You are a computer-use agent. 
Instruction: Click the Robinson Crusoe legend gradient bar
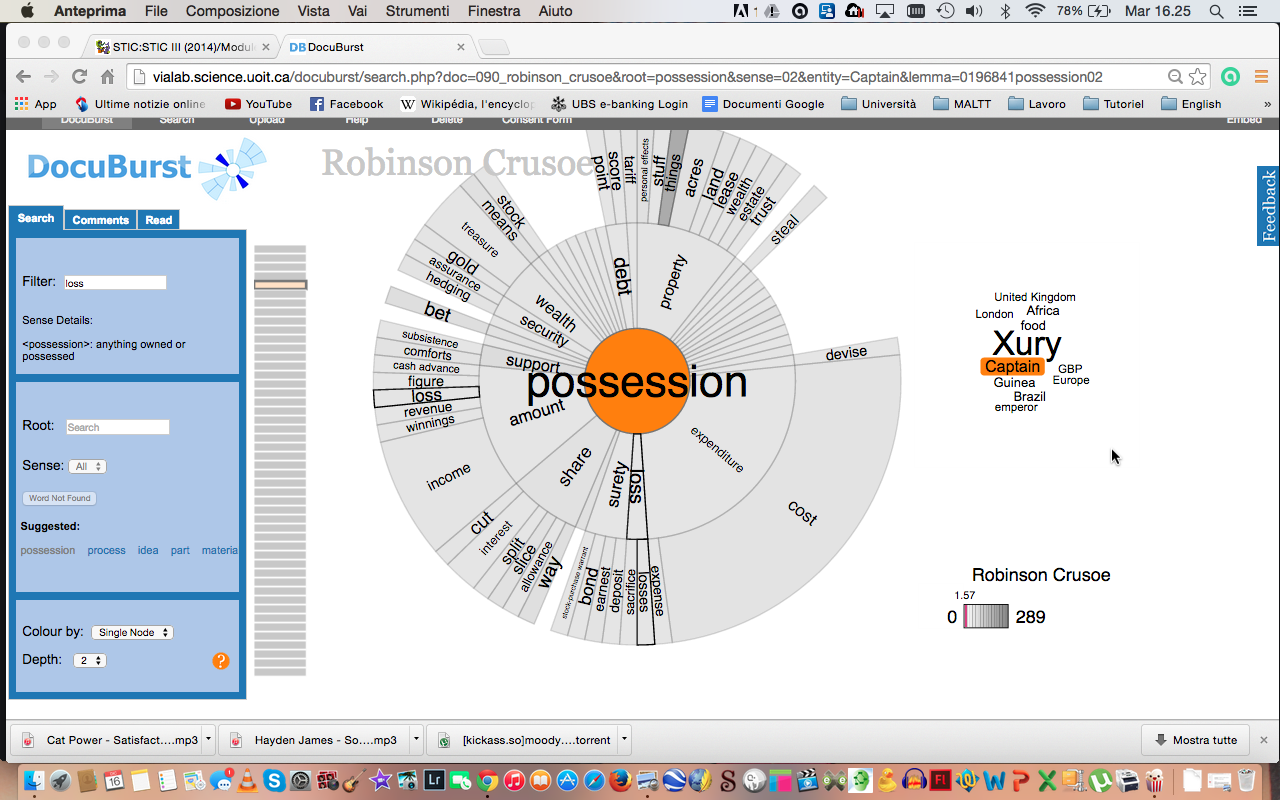coord(986,617)
